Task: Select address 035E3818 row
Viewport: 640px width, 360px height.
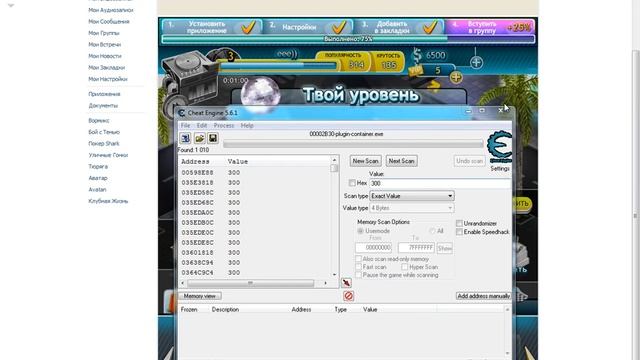Action: (255, 182)
